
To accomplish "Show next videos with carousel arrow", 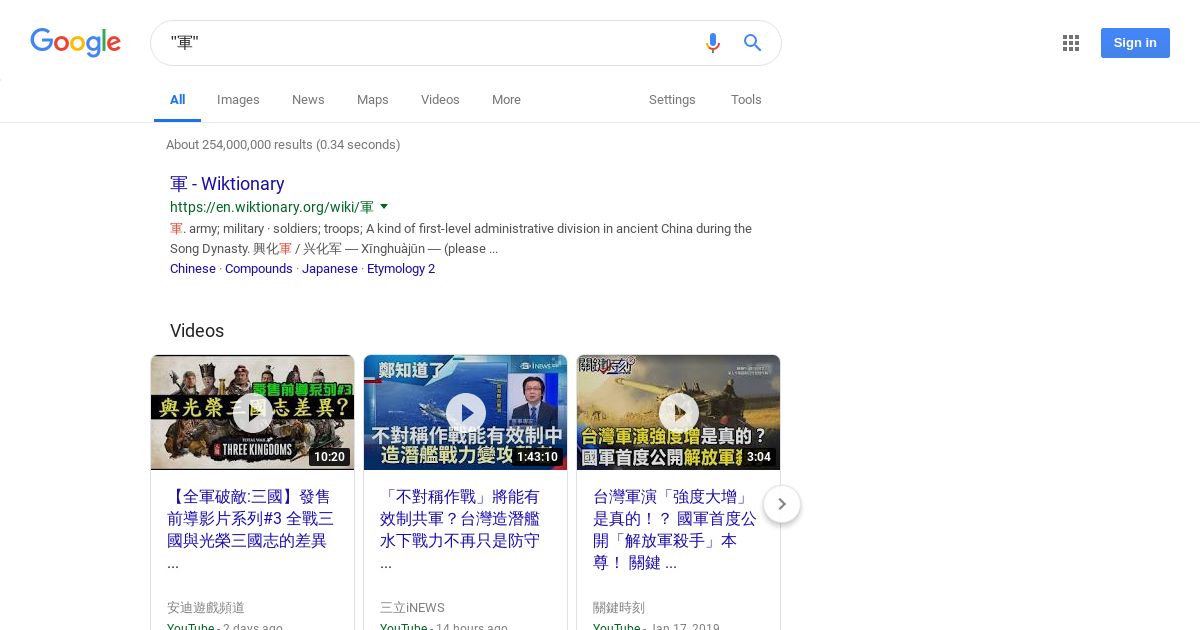I will pos(782,504).
